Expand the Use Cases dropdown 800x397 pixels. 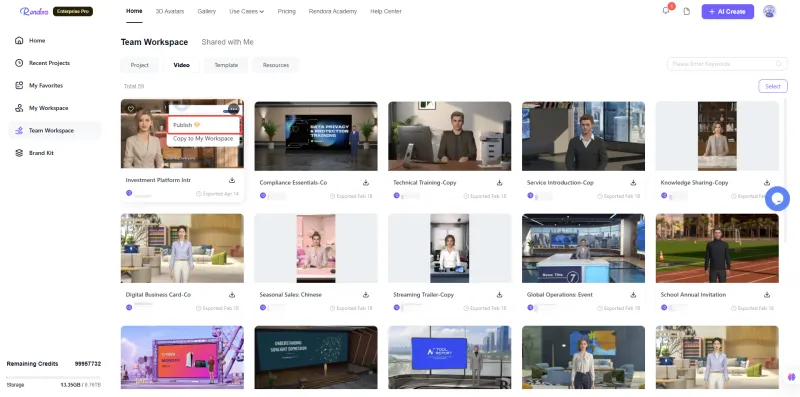click(x=246, y=11)
